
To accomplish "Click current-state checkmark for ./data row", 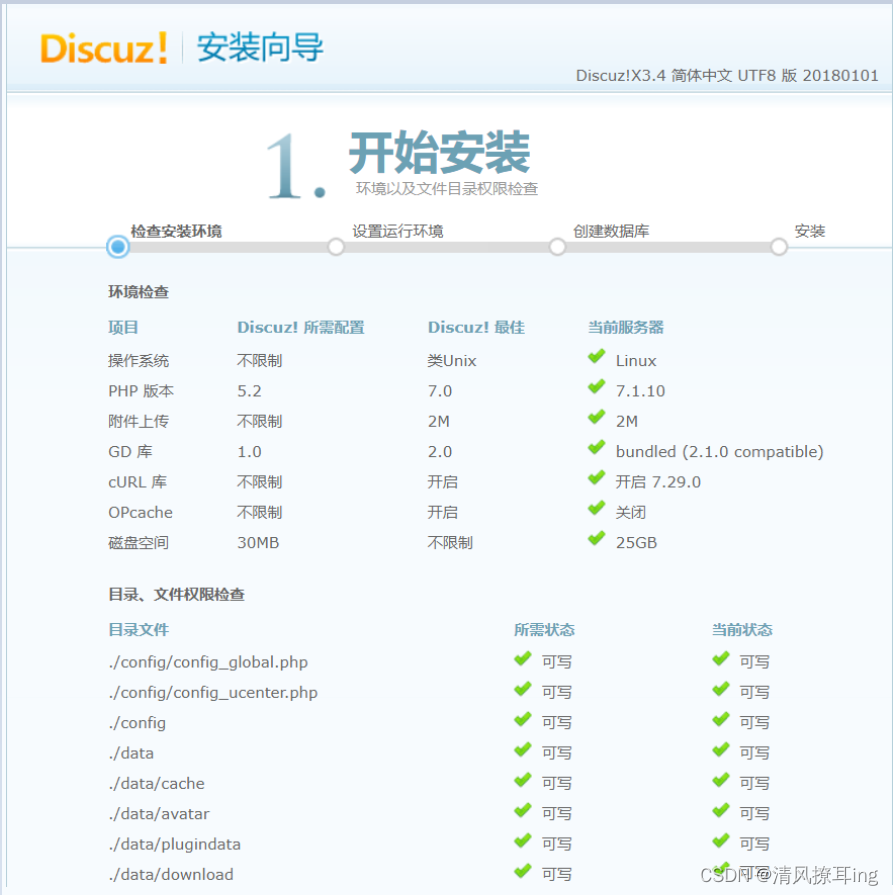I will tap(721, 749).
